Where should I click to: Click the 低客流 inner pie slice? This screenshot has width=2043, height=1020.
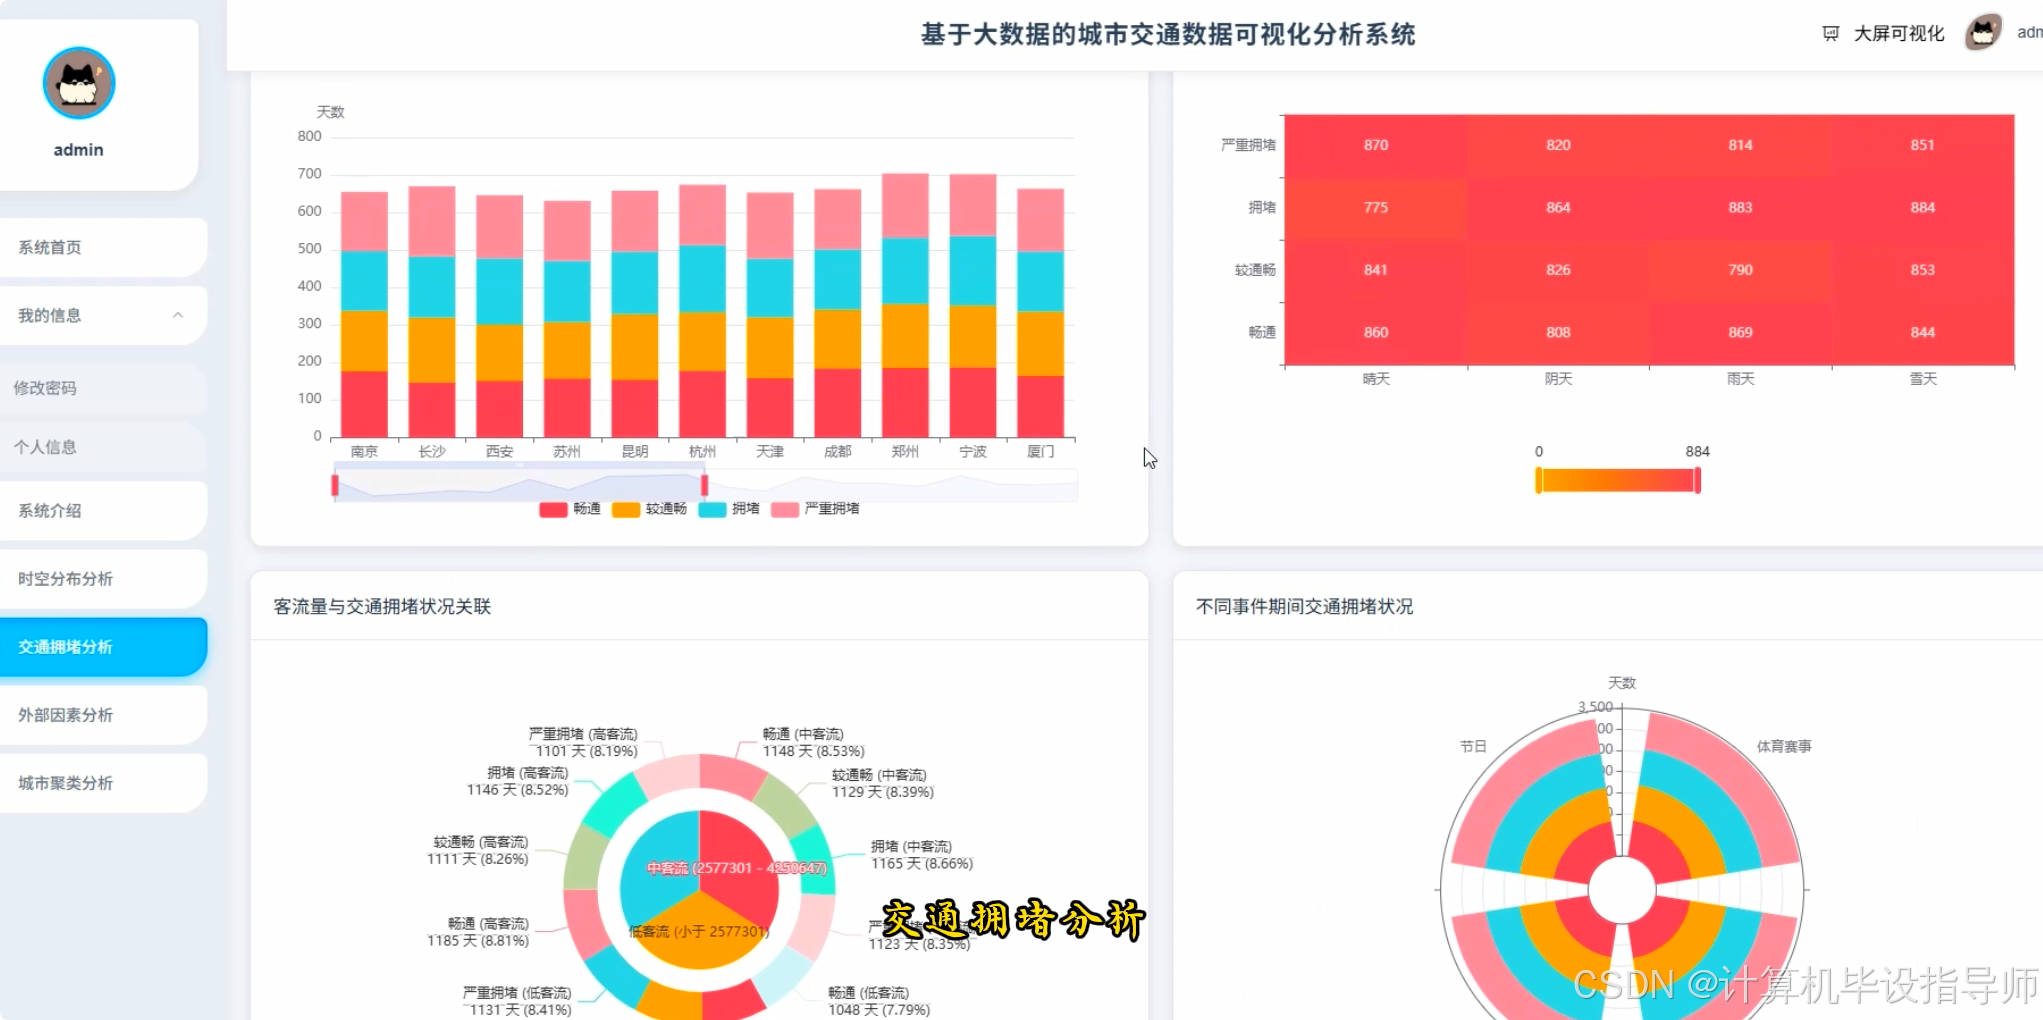[700, 932]
